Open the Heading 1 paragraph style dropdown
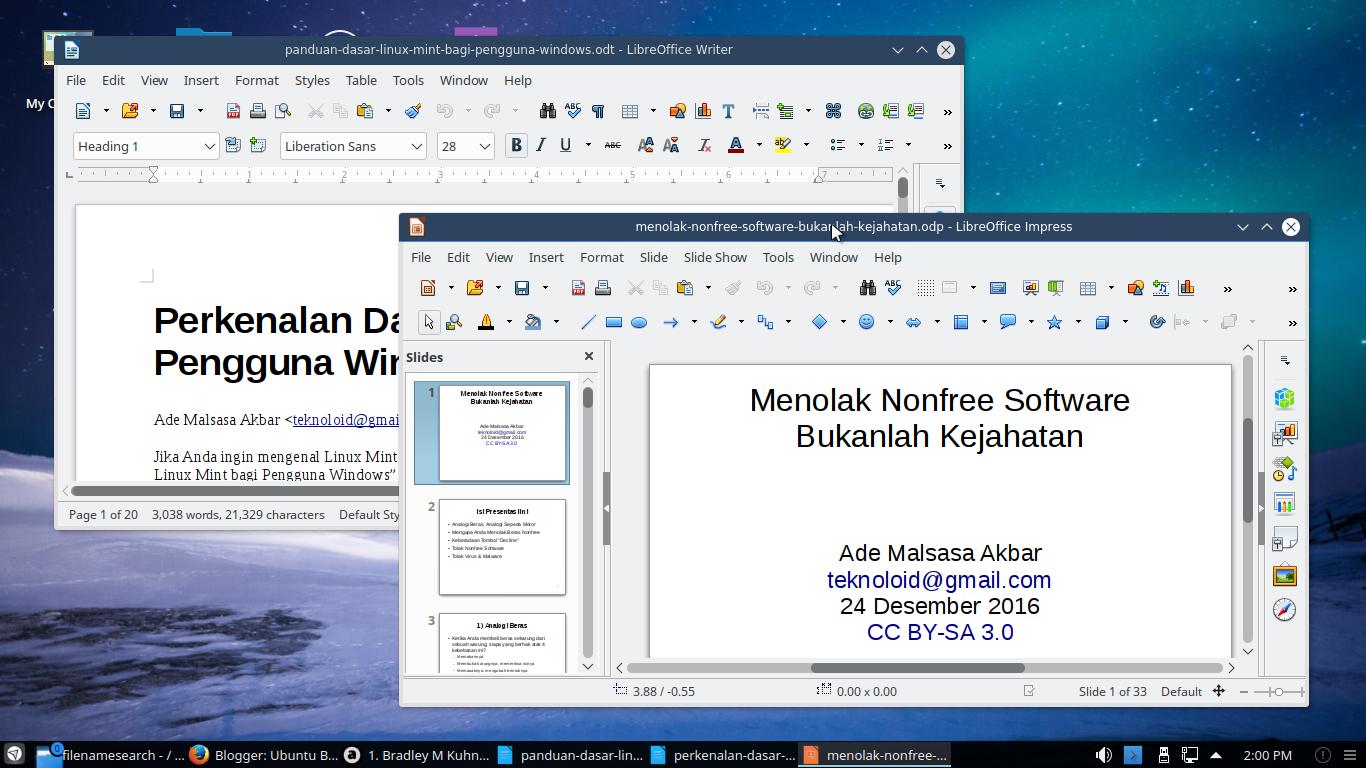 click(210, 145)
